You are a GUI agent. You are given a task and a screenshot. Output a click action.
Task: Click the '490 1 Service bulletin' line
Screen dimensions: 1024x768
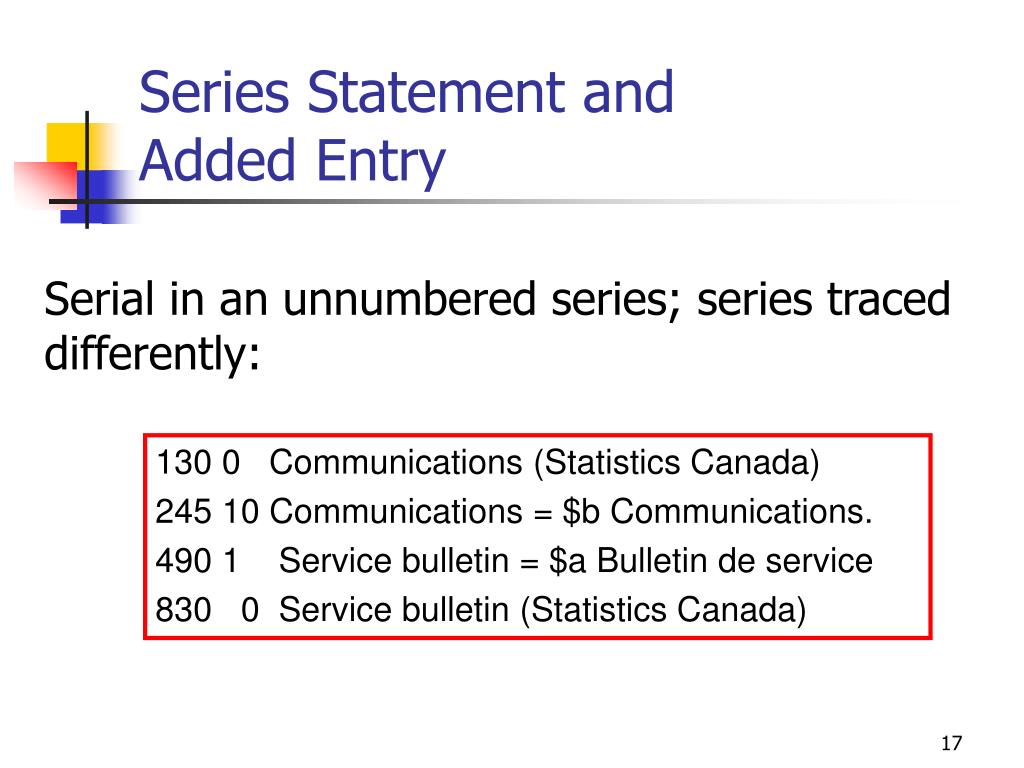[514, 561]
